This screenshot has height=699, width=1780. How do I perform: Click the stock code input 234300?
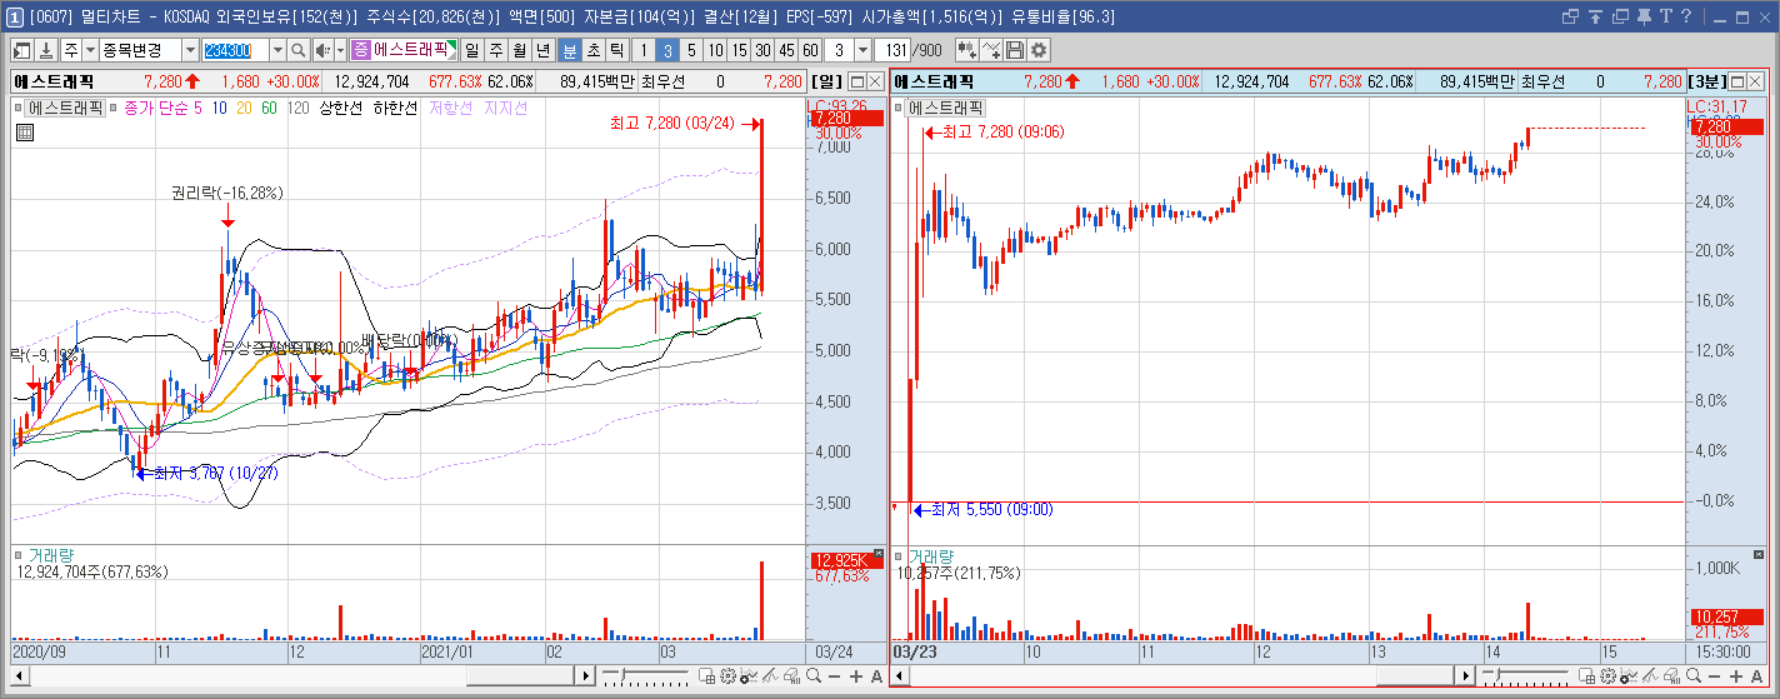235,50
